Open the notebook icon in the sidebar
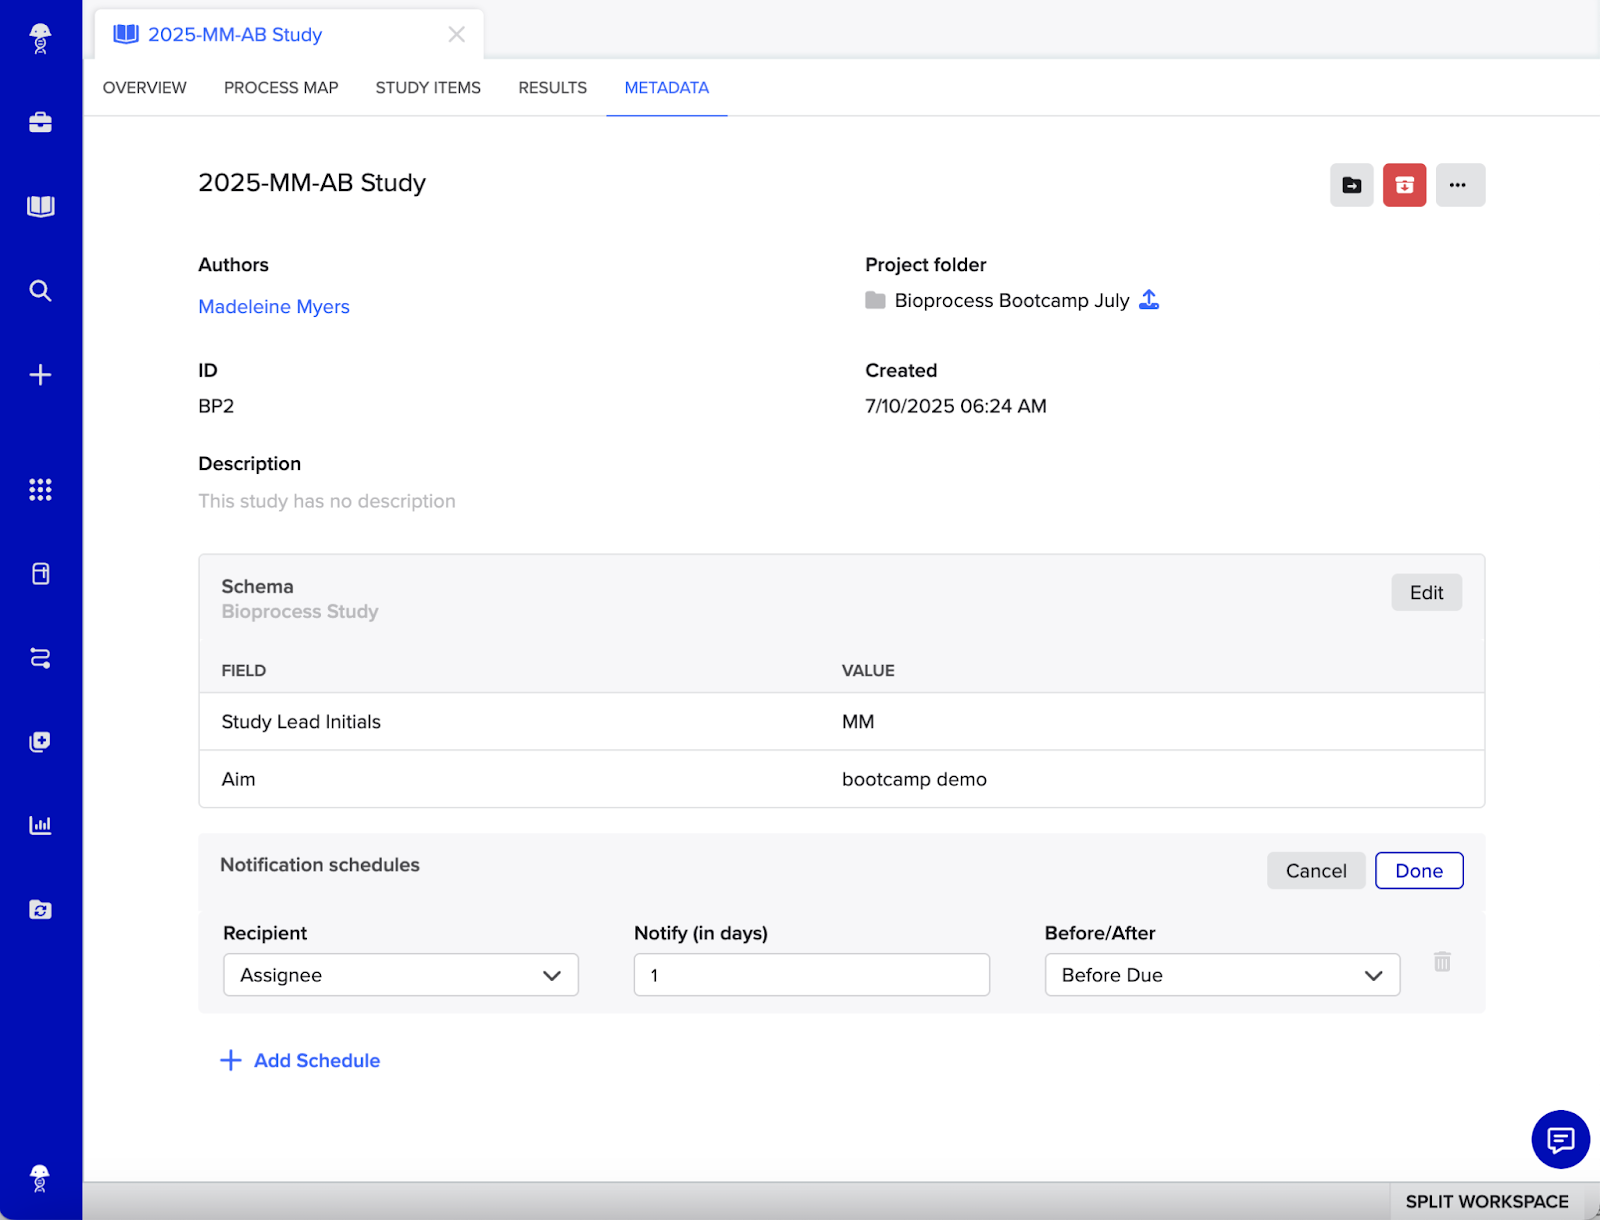 coord(40,206)
